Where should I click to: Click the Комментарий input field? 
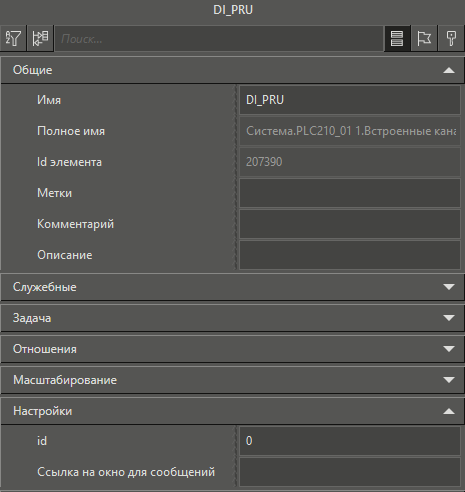click(350, 224)
